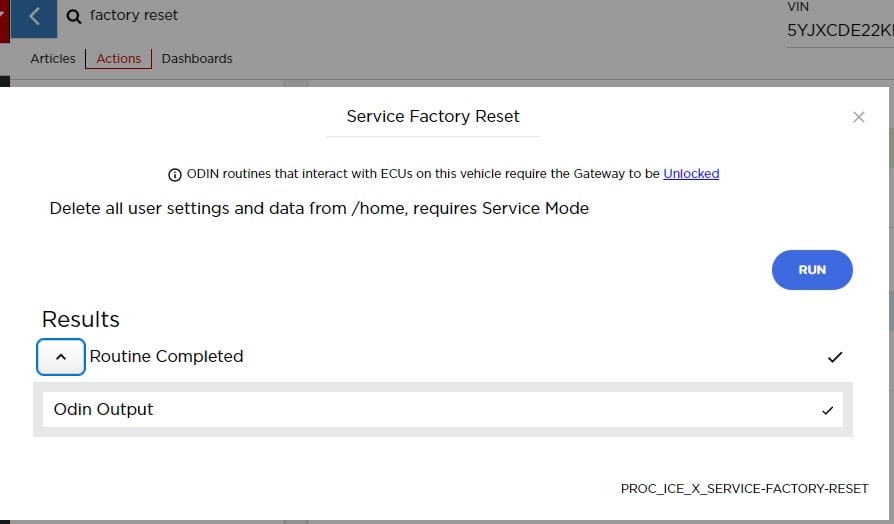Click the Service Factory Reset dialog title
Viewport: 894px width, 524px height.
[433, 117]
